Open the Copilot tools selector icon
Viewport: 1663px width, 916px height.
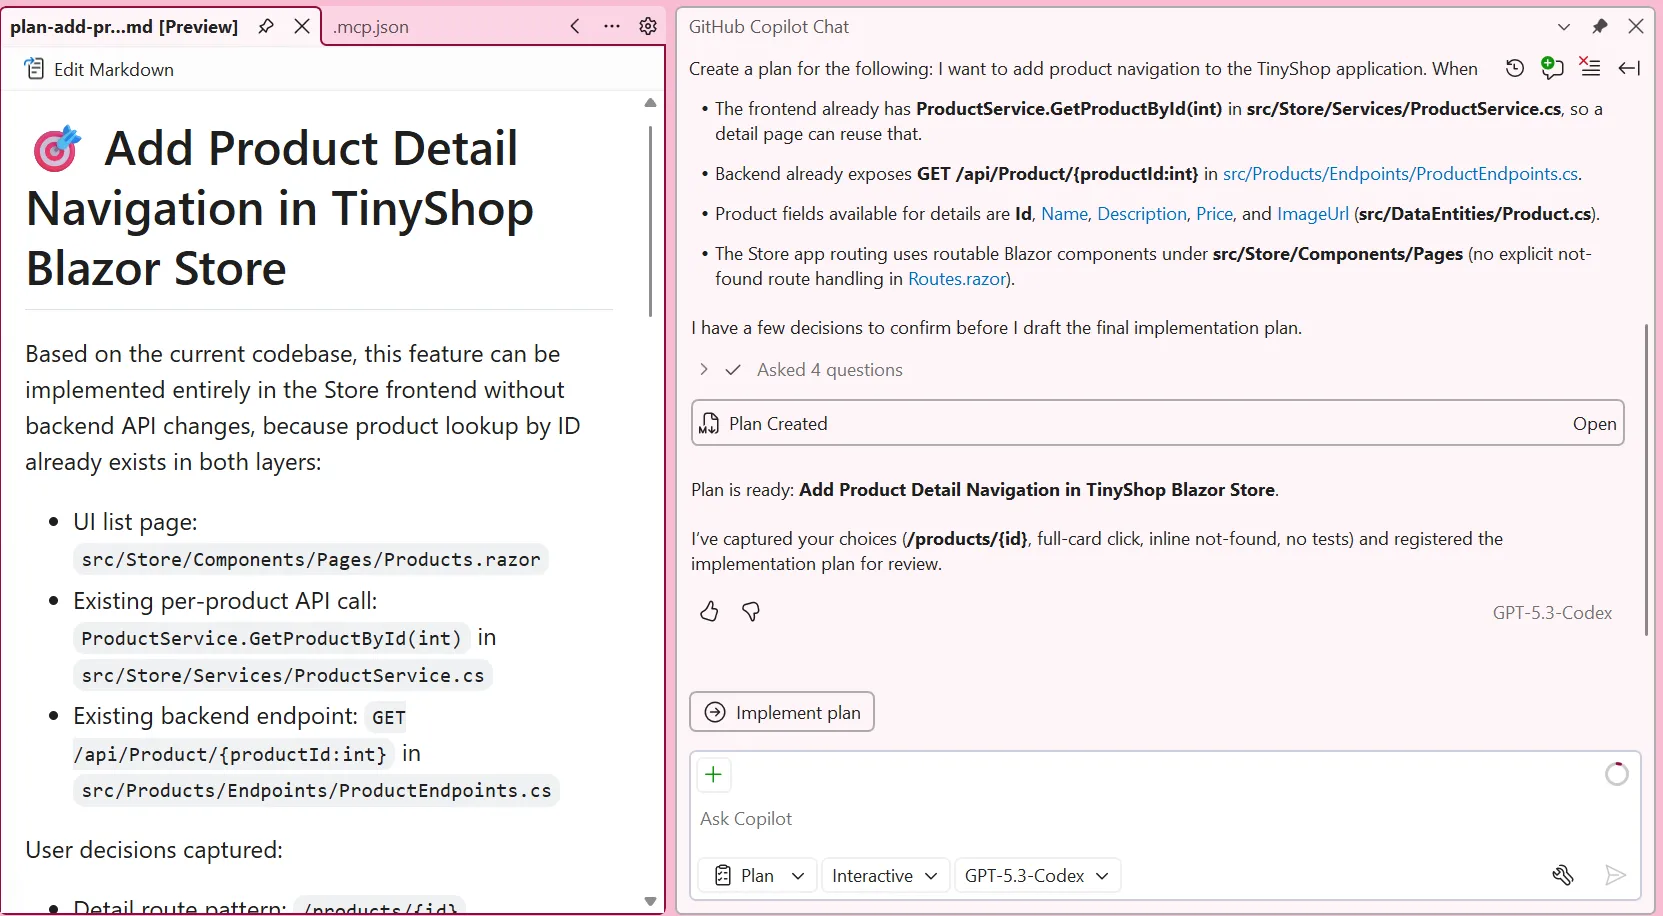click(x=1563, y=876)
